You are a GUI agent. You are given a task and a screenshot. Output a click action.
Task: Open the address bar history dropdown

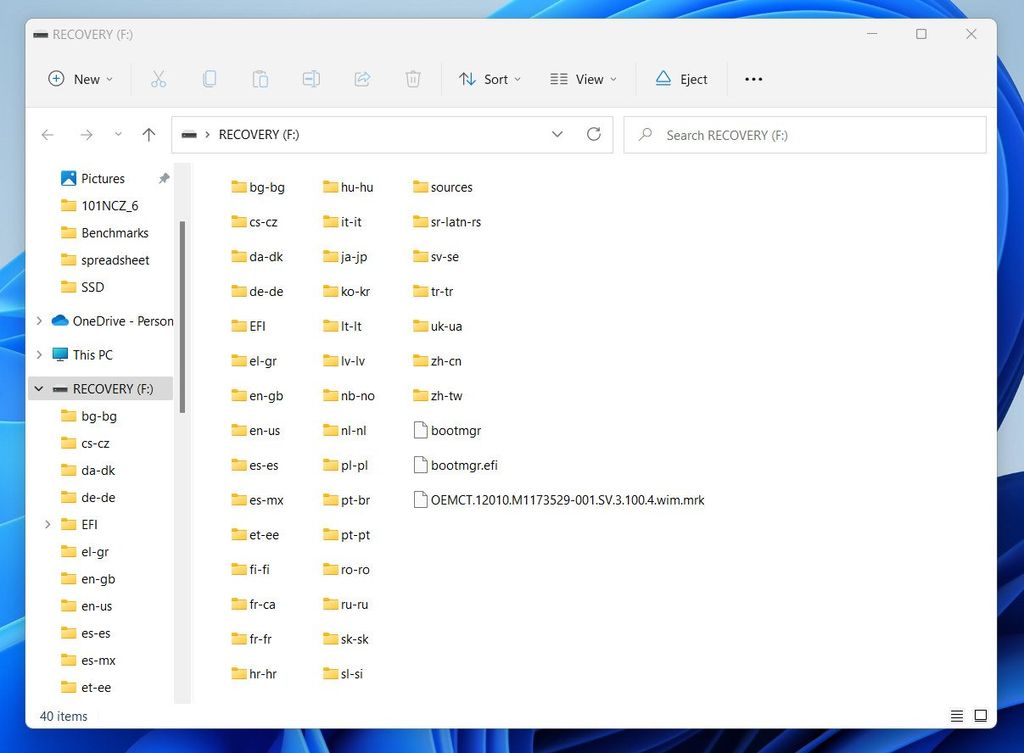click(557, 134)
